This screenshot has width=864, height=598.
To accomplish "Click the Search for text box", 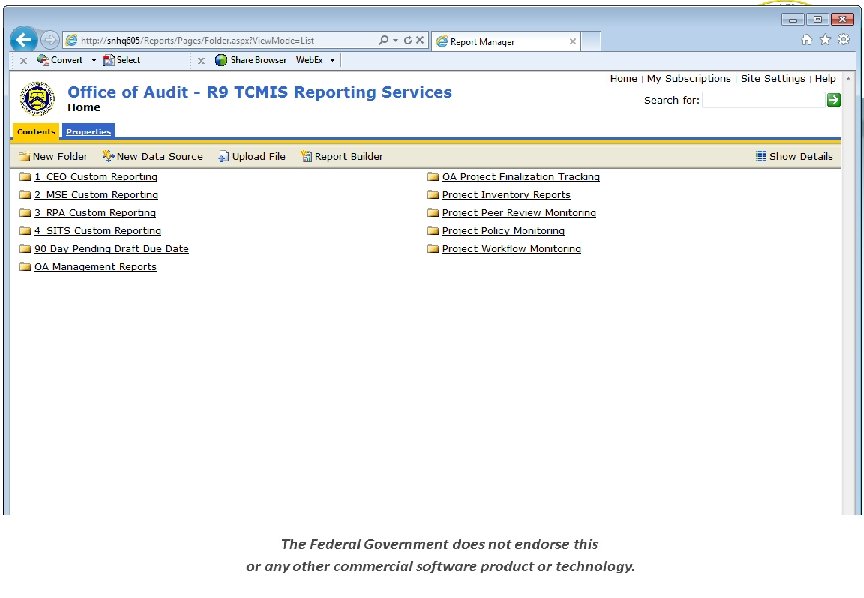I will pos(763,100).
